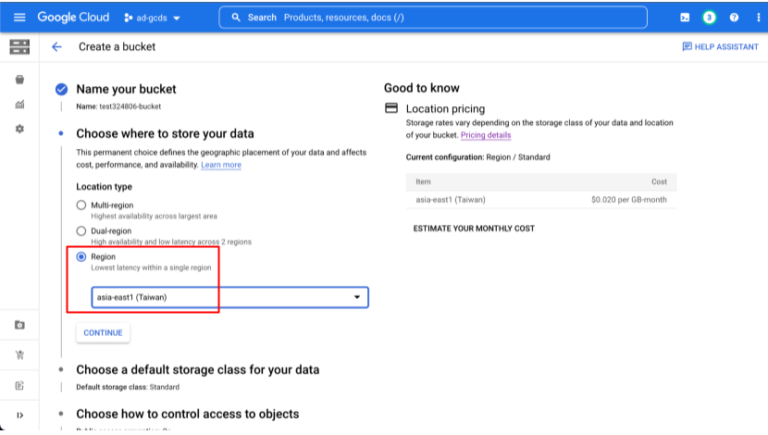Open the asia-east1 (Taiwan) region dropdown
The width and height of the screenshot is (768, 435).
point(230,297)
